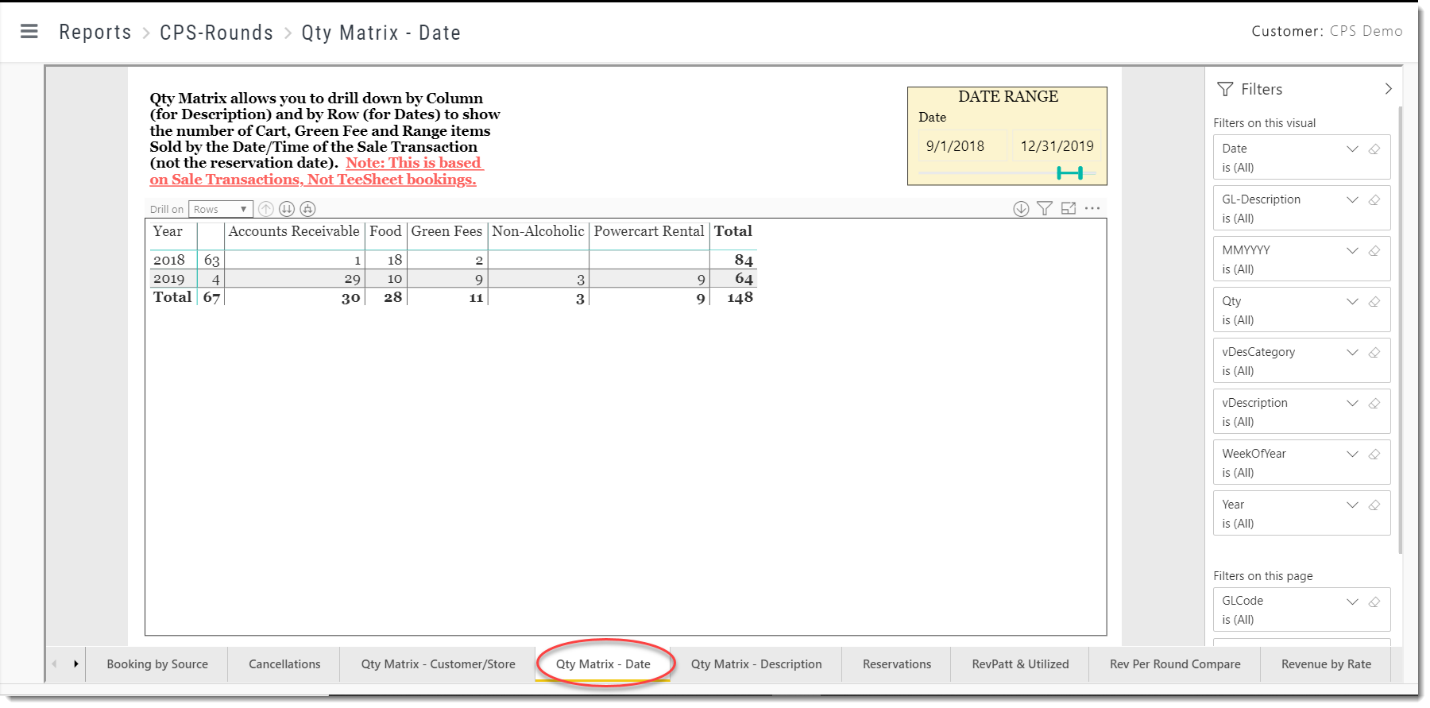1430x708 pixels.
Task: Open More options for the matrix visual
Action: coord(1092,207)
